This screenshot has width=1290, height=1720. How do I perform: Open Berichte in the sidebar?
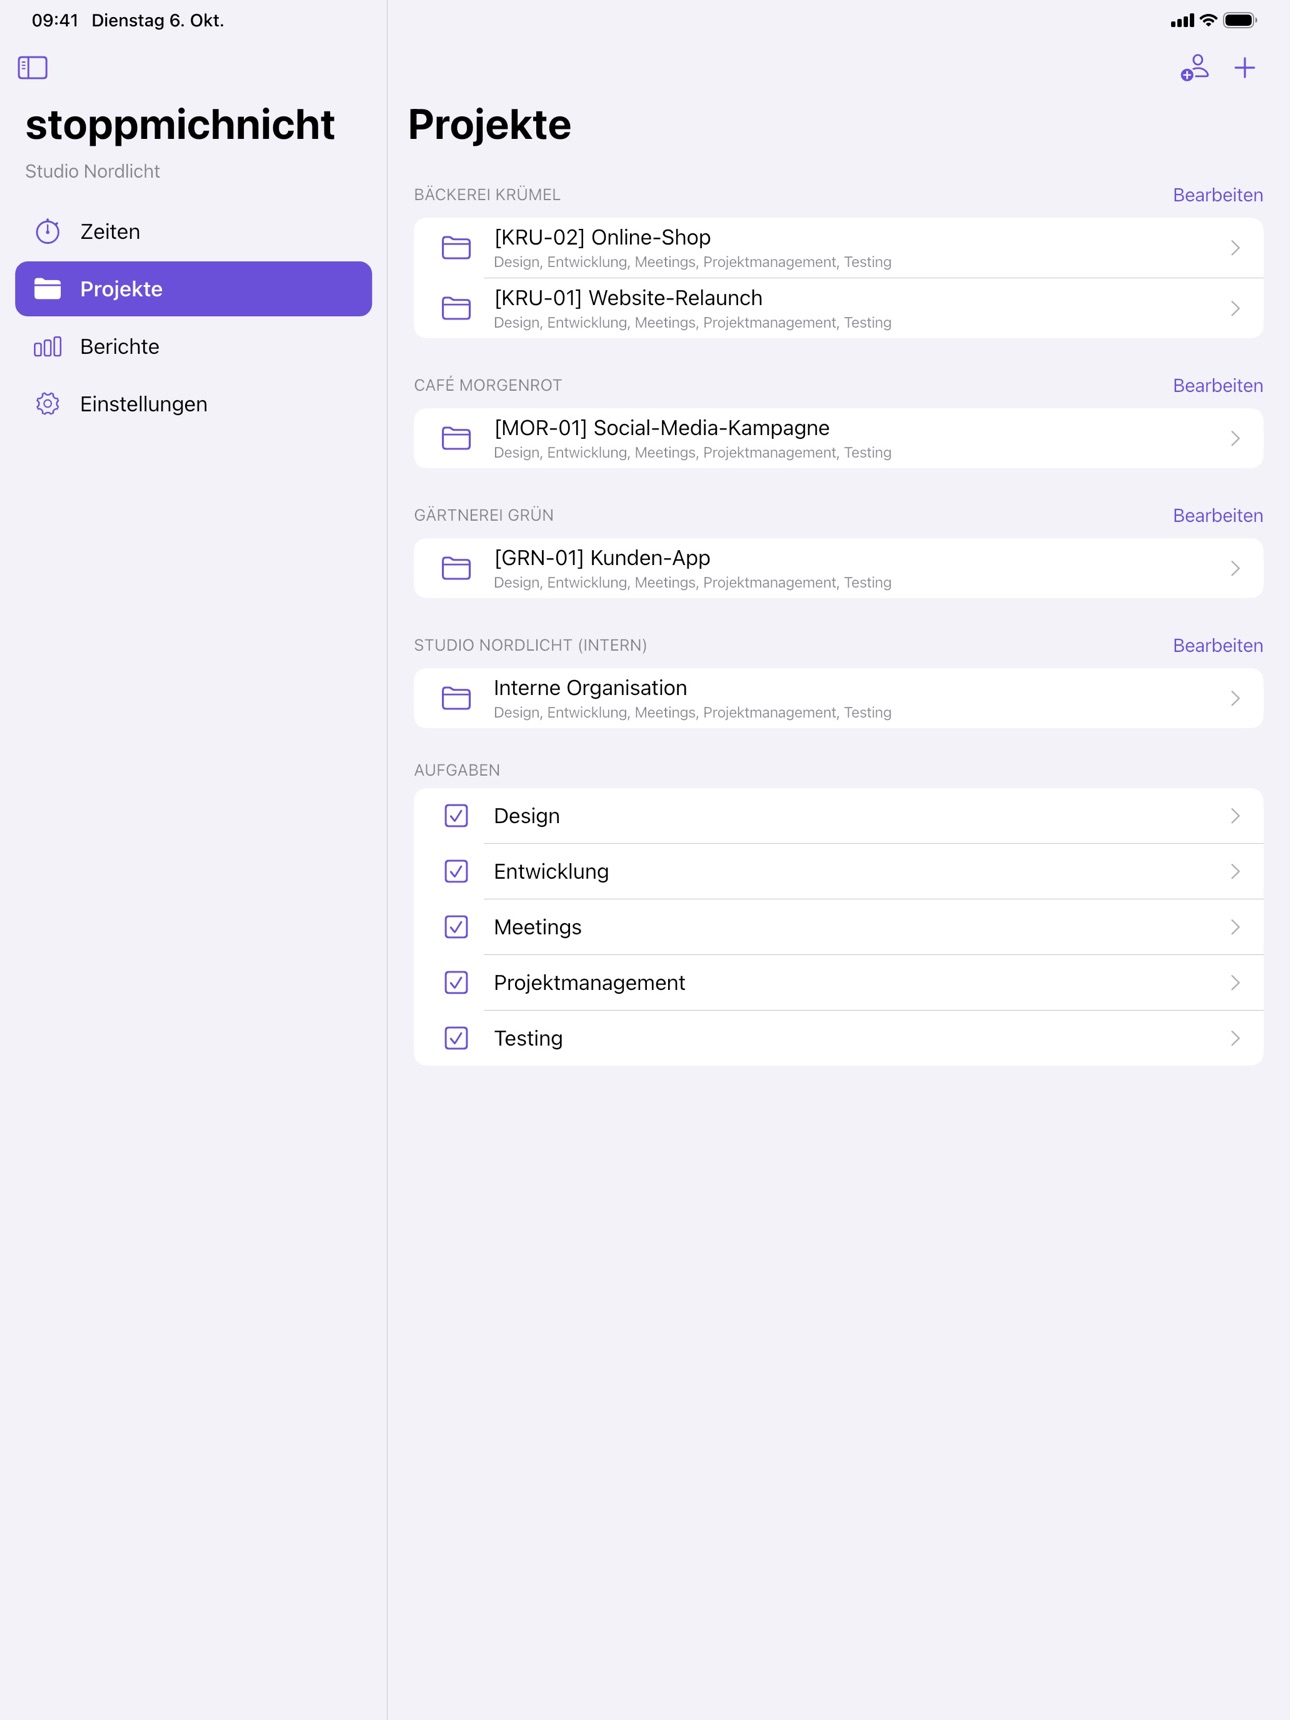tap(193, 346)
